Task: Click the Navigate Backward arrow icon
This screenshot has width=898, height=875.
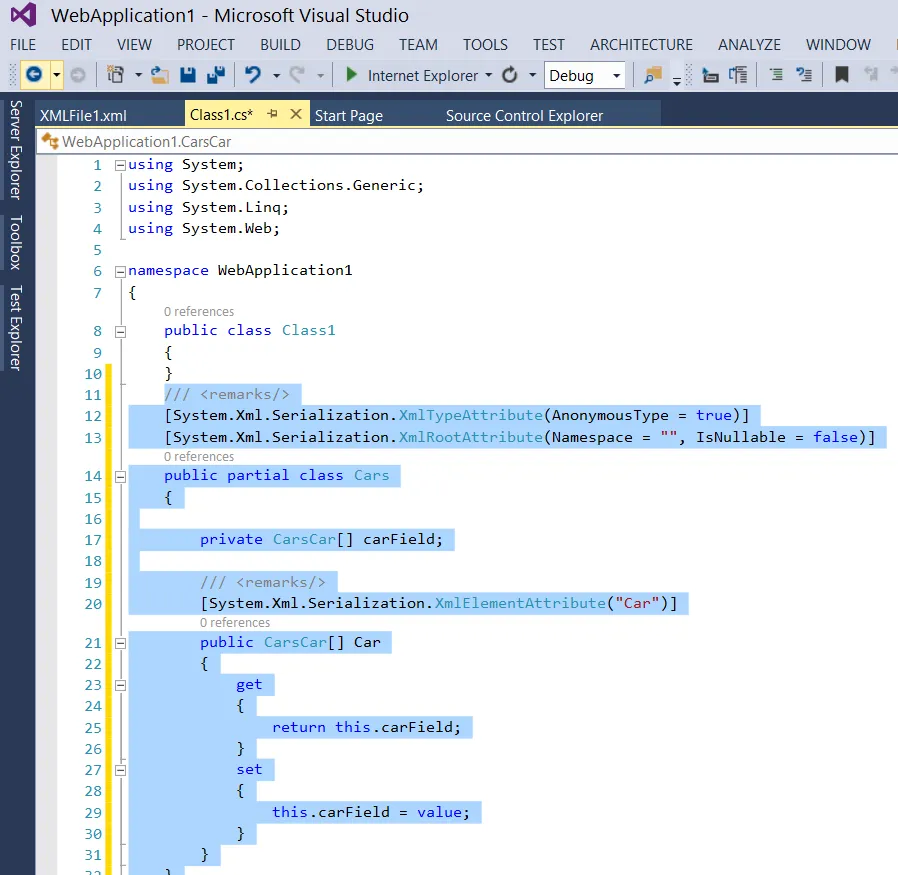Action: pyautogui.click(x=33, y=75)
